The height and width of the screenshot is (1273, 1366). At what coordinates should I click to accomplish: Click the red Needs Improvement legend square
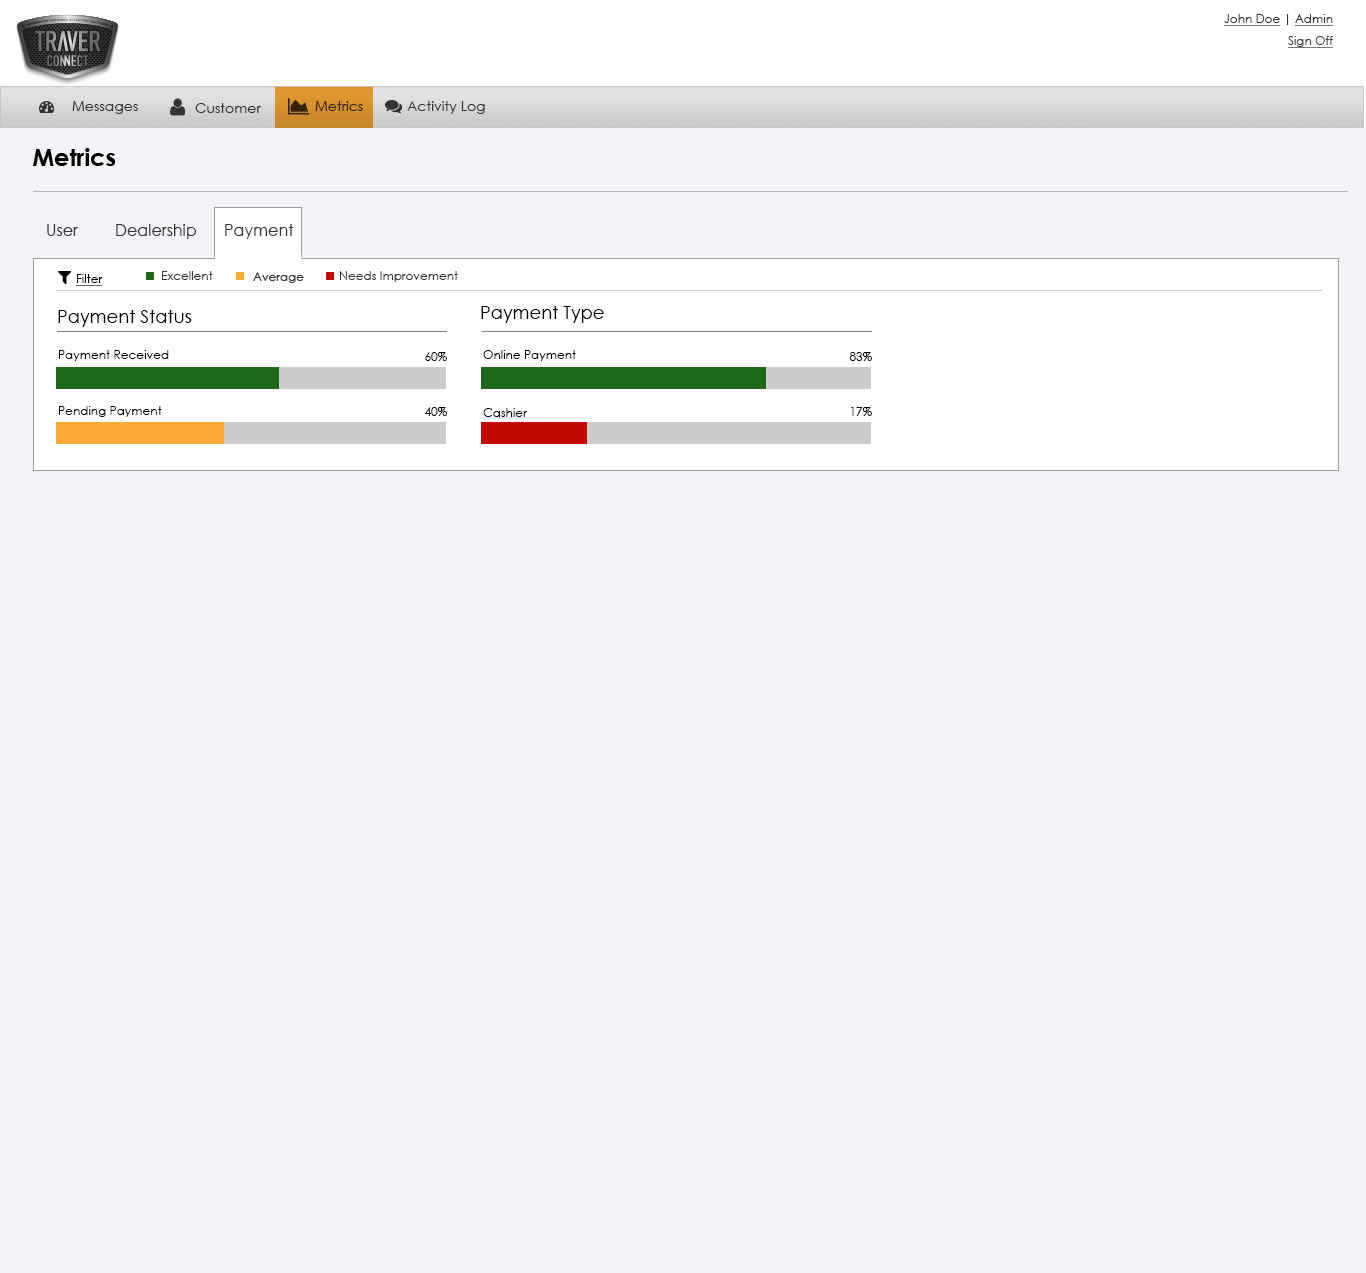click(330, 276)
